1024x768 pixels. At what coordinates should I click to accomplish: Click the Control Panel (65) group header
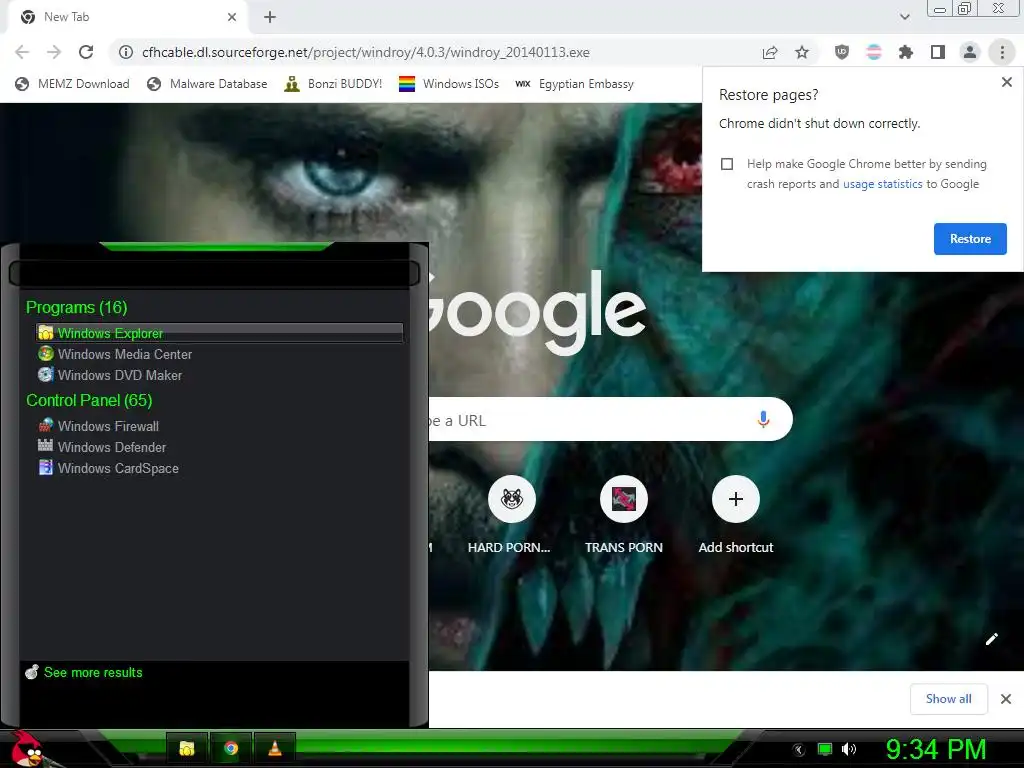pos(89,400)
